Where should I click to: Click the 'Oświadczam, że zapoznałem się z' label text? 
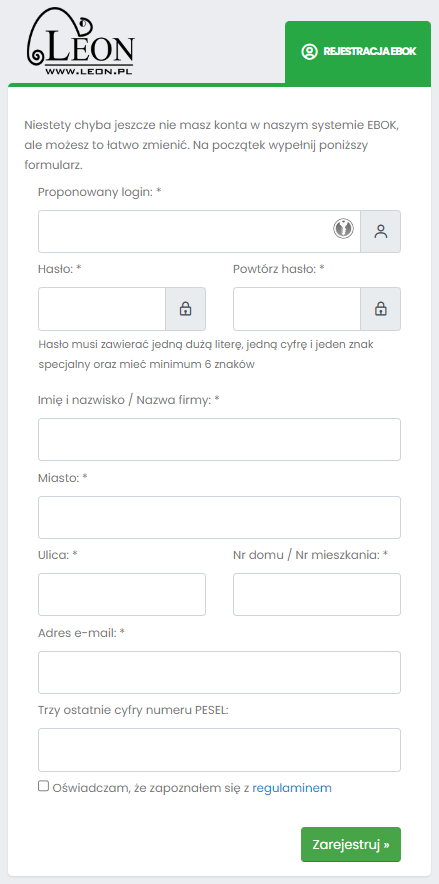(151, 788)
